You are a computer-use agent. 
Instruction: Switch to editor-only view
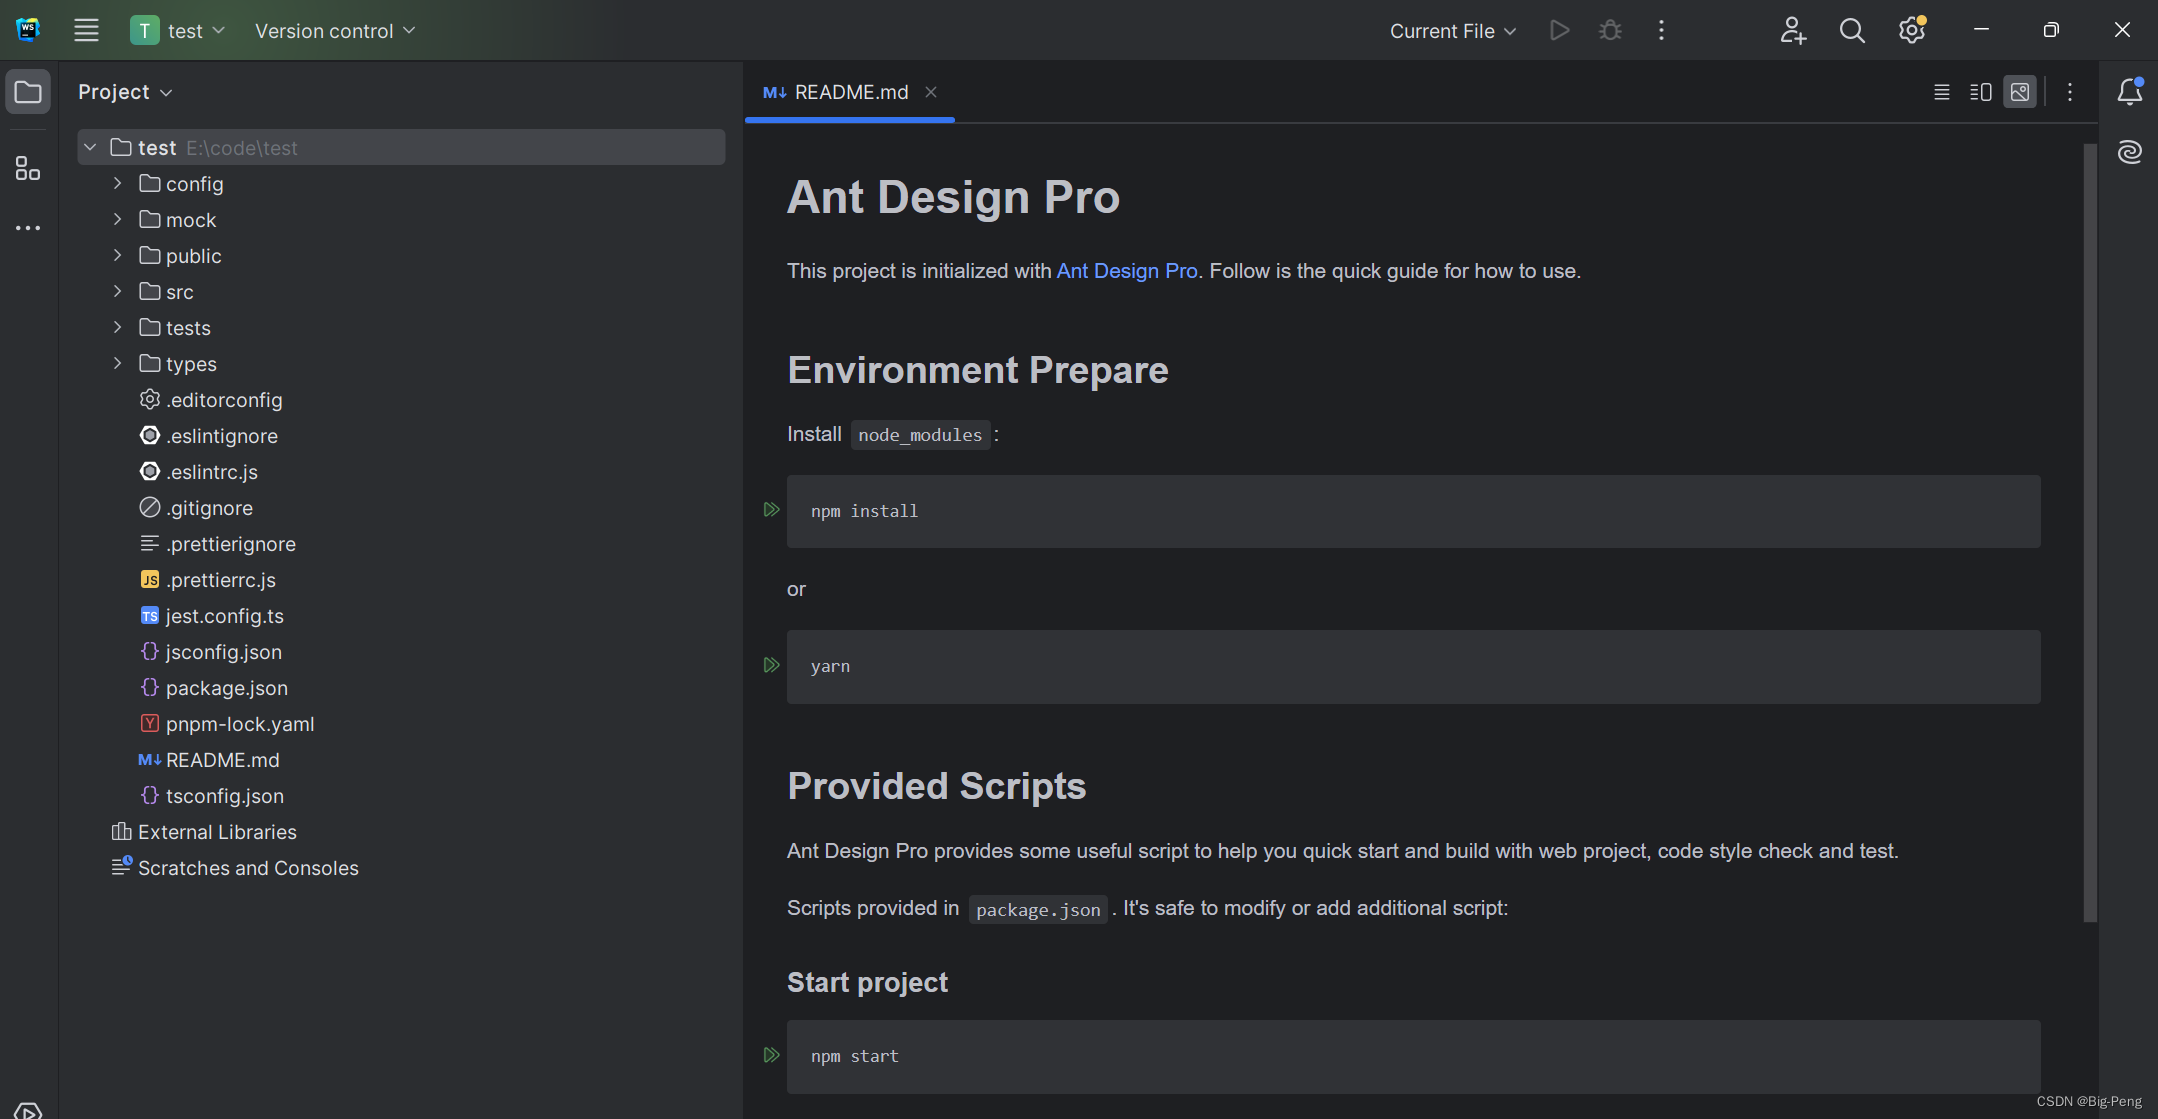(x=1942, y=92)
